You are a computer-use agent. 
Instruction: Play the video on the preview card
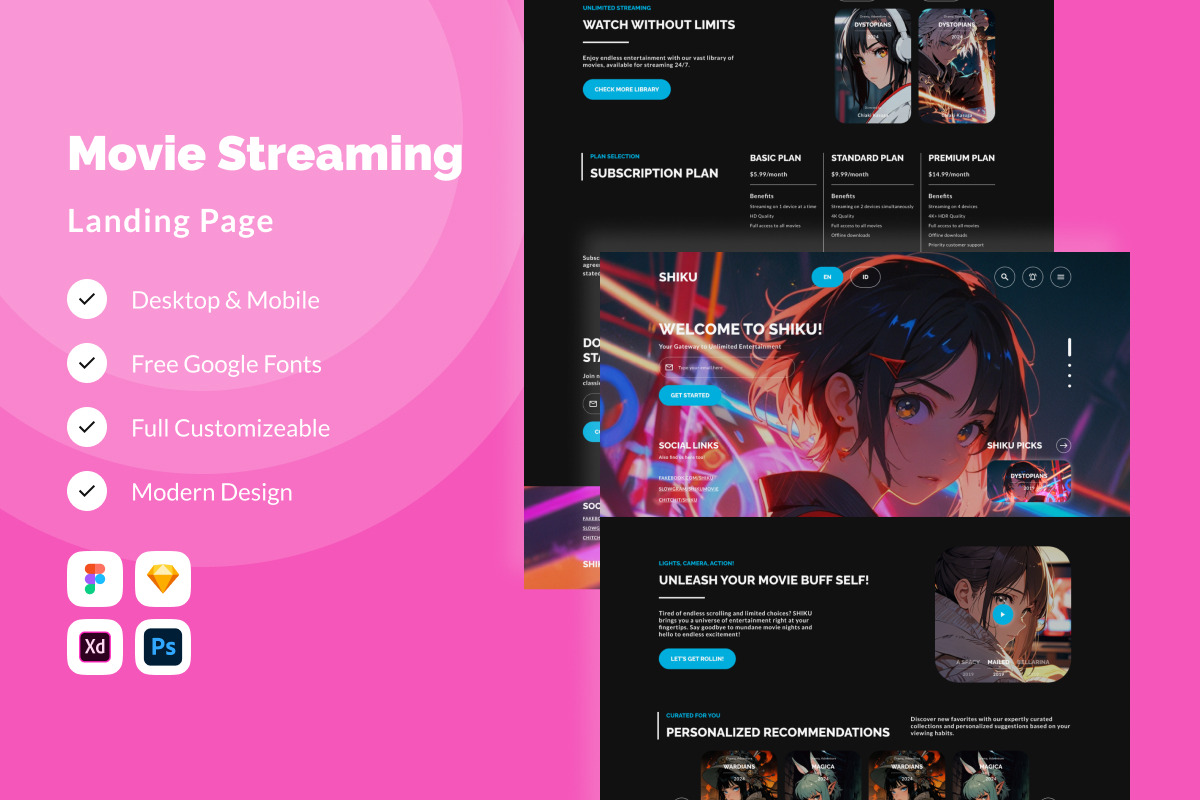pos(1002,614)
